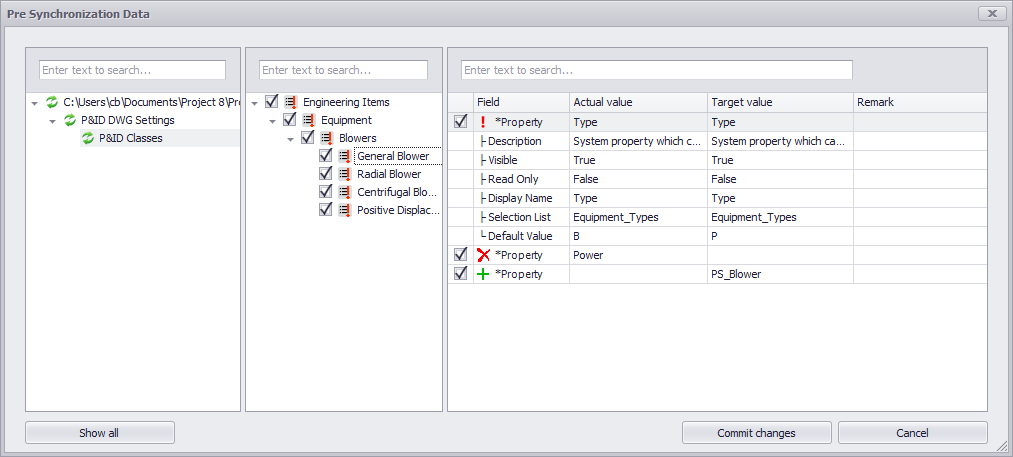
Task: Select the General Blower tree item
Action: click(393, 156)
